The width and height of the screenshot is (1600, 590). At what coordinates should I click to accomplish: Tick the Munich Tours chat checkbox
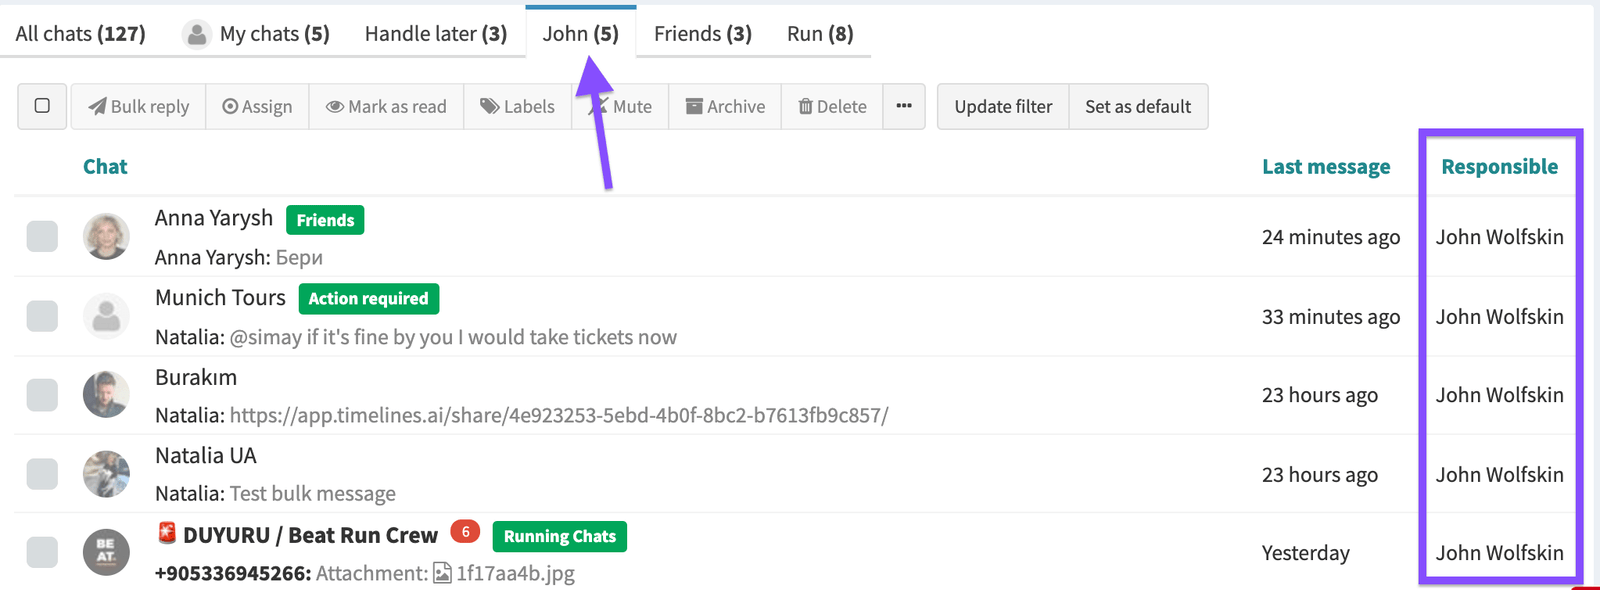[42, 316]
